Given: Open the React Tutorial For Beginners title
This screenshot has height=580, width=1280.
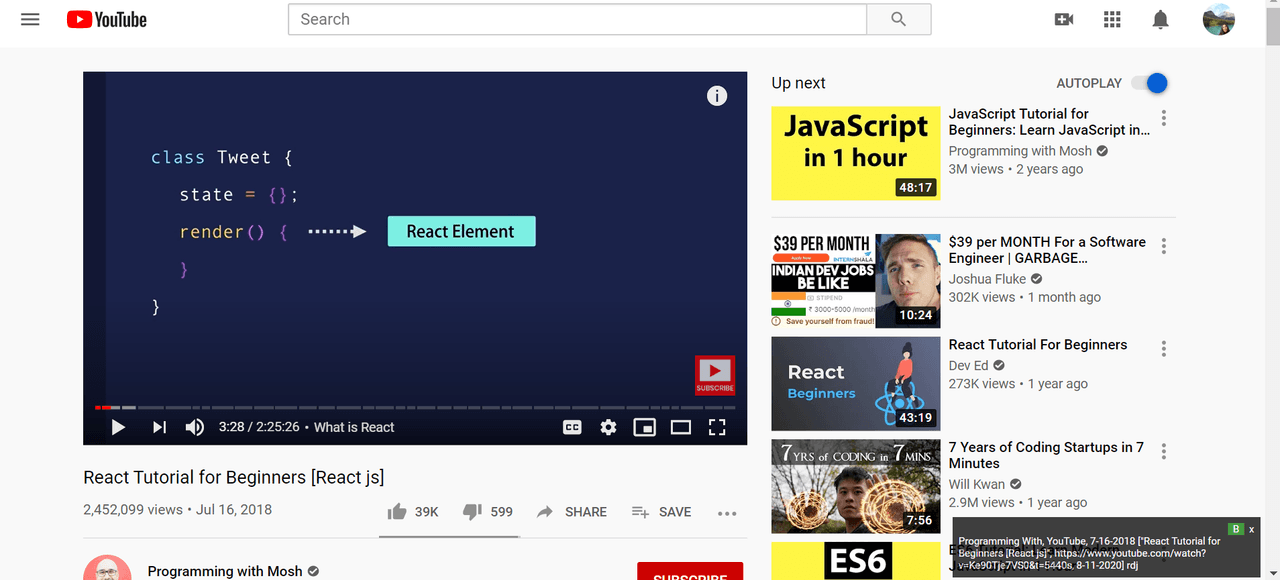Looking at the screenshot, I should pos(1038,345).
